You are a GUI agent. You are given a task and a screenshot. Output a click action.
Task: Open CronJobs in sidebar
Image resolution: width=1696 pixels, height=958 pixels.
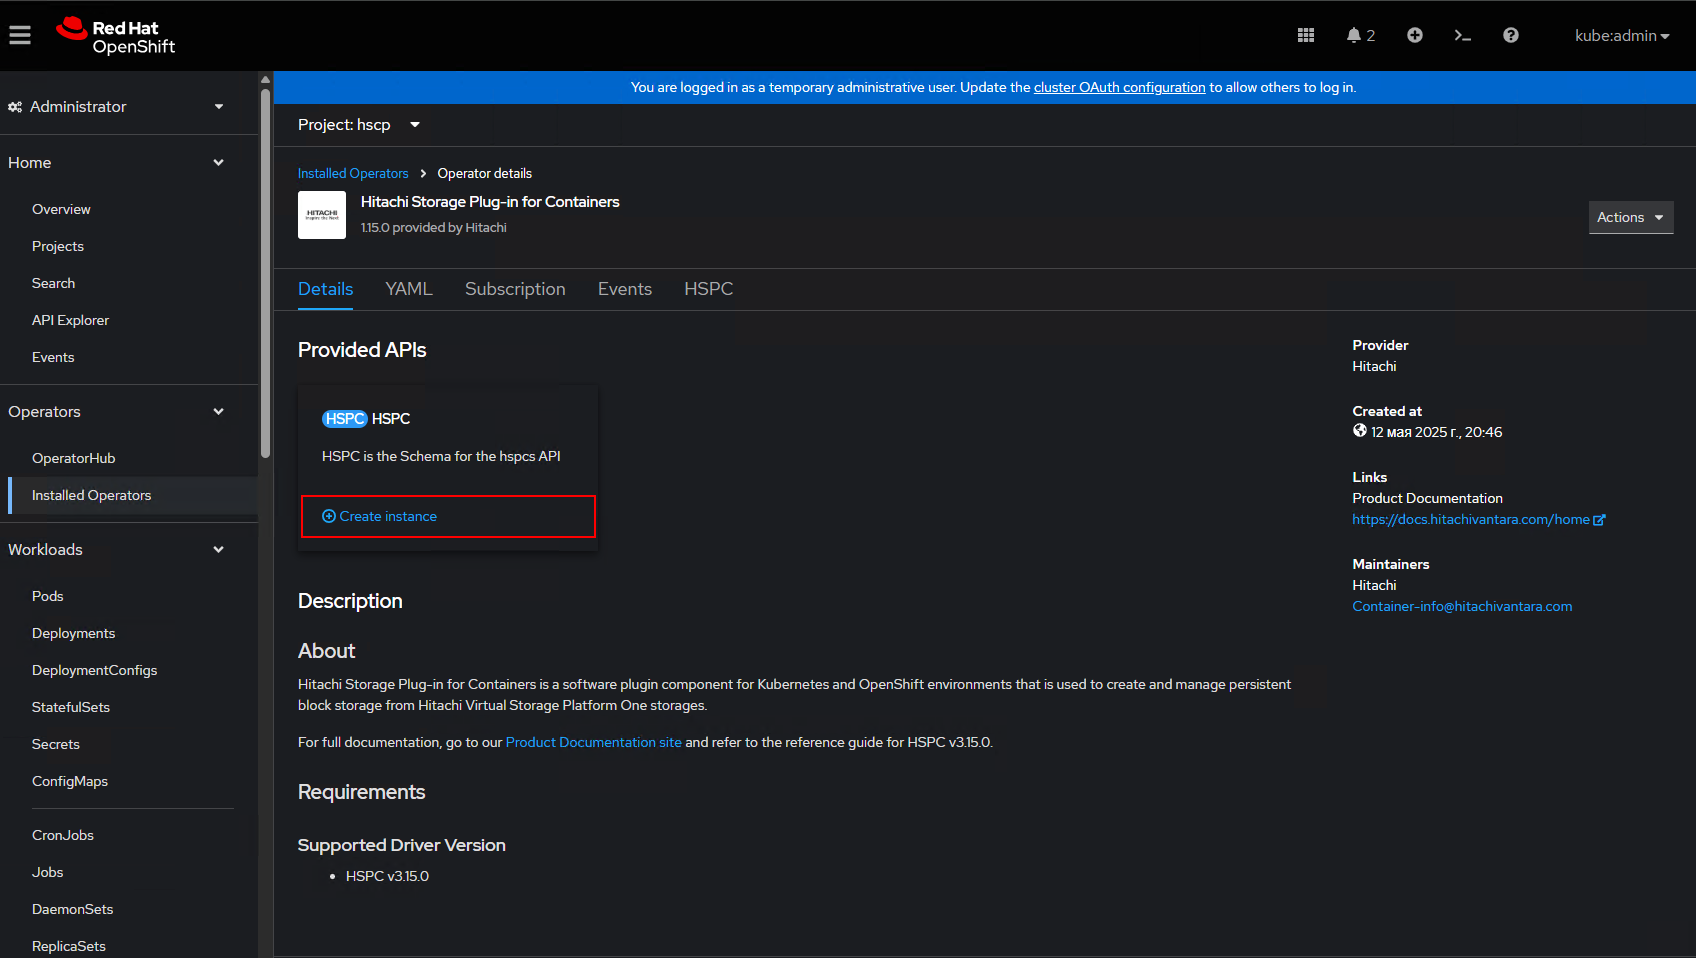(x=63, y=835)
